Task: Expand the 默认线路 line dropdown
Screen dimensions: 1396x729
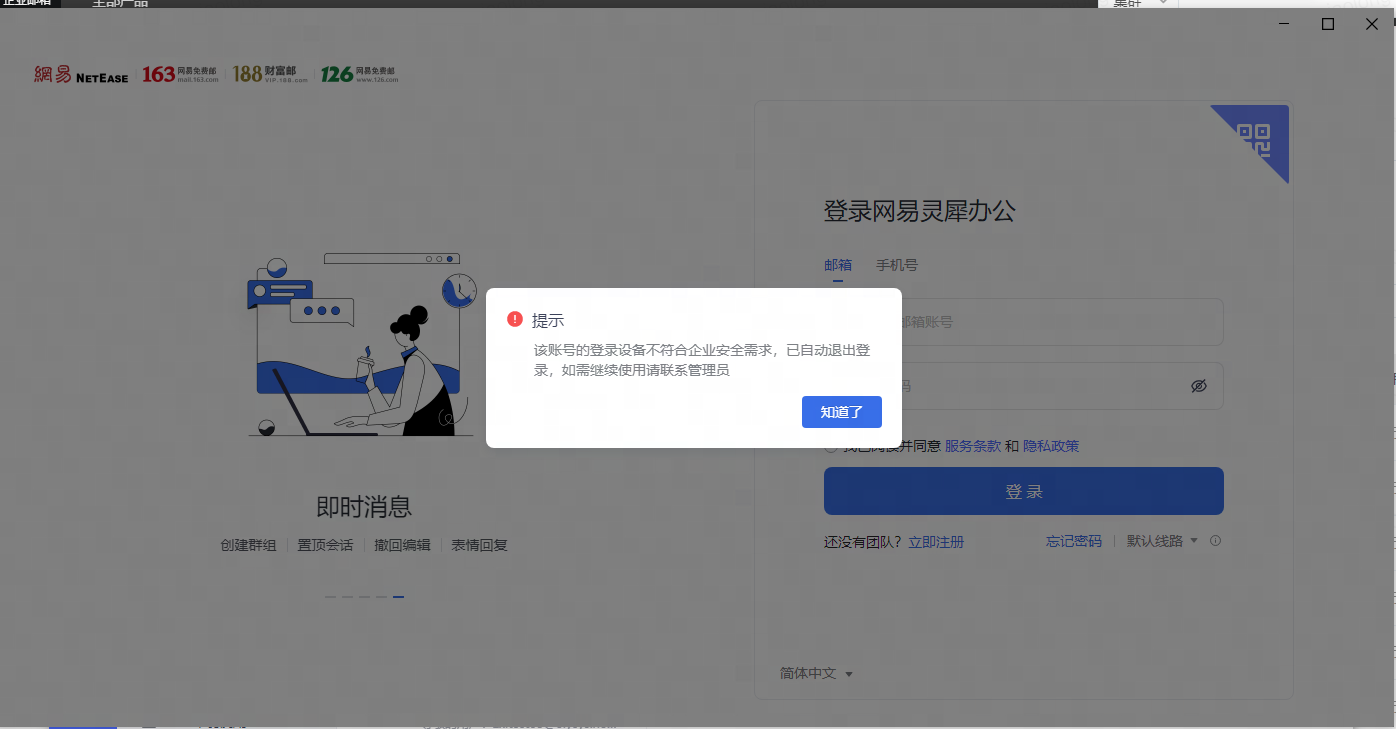Action: 1162,541
